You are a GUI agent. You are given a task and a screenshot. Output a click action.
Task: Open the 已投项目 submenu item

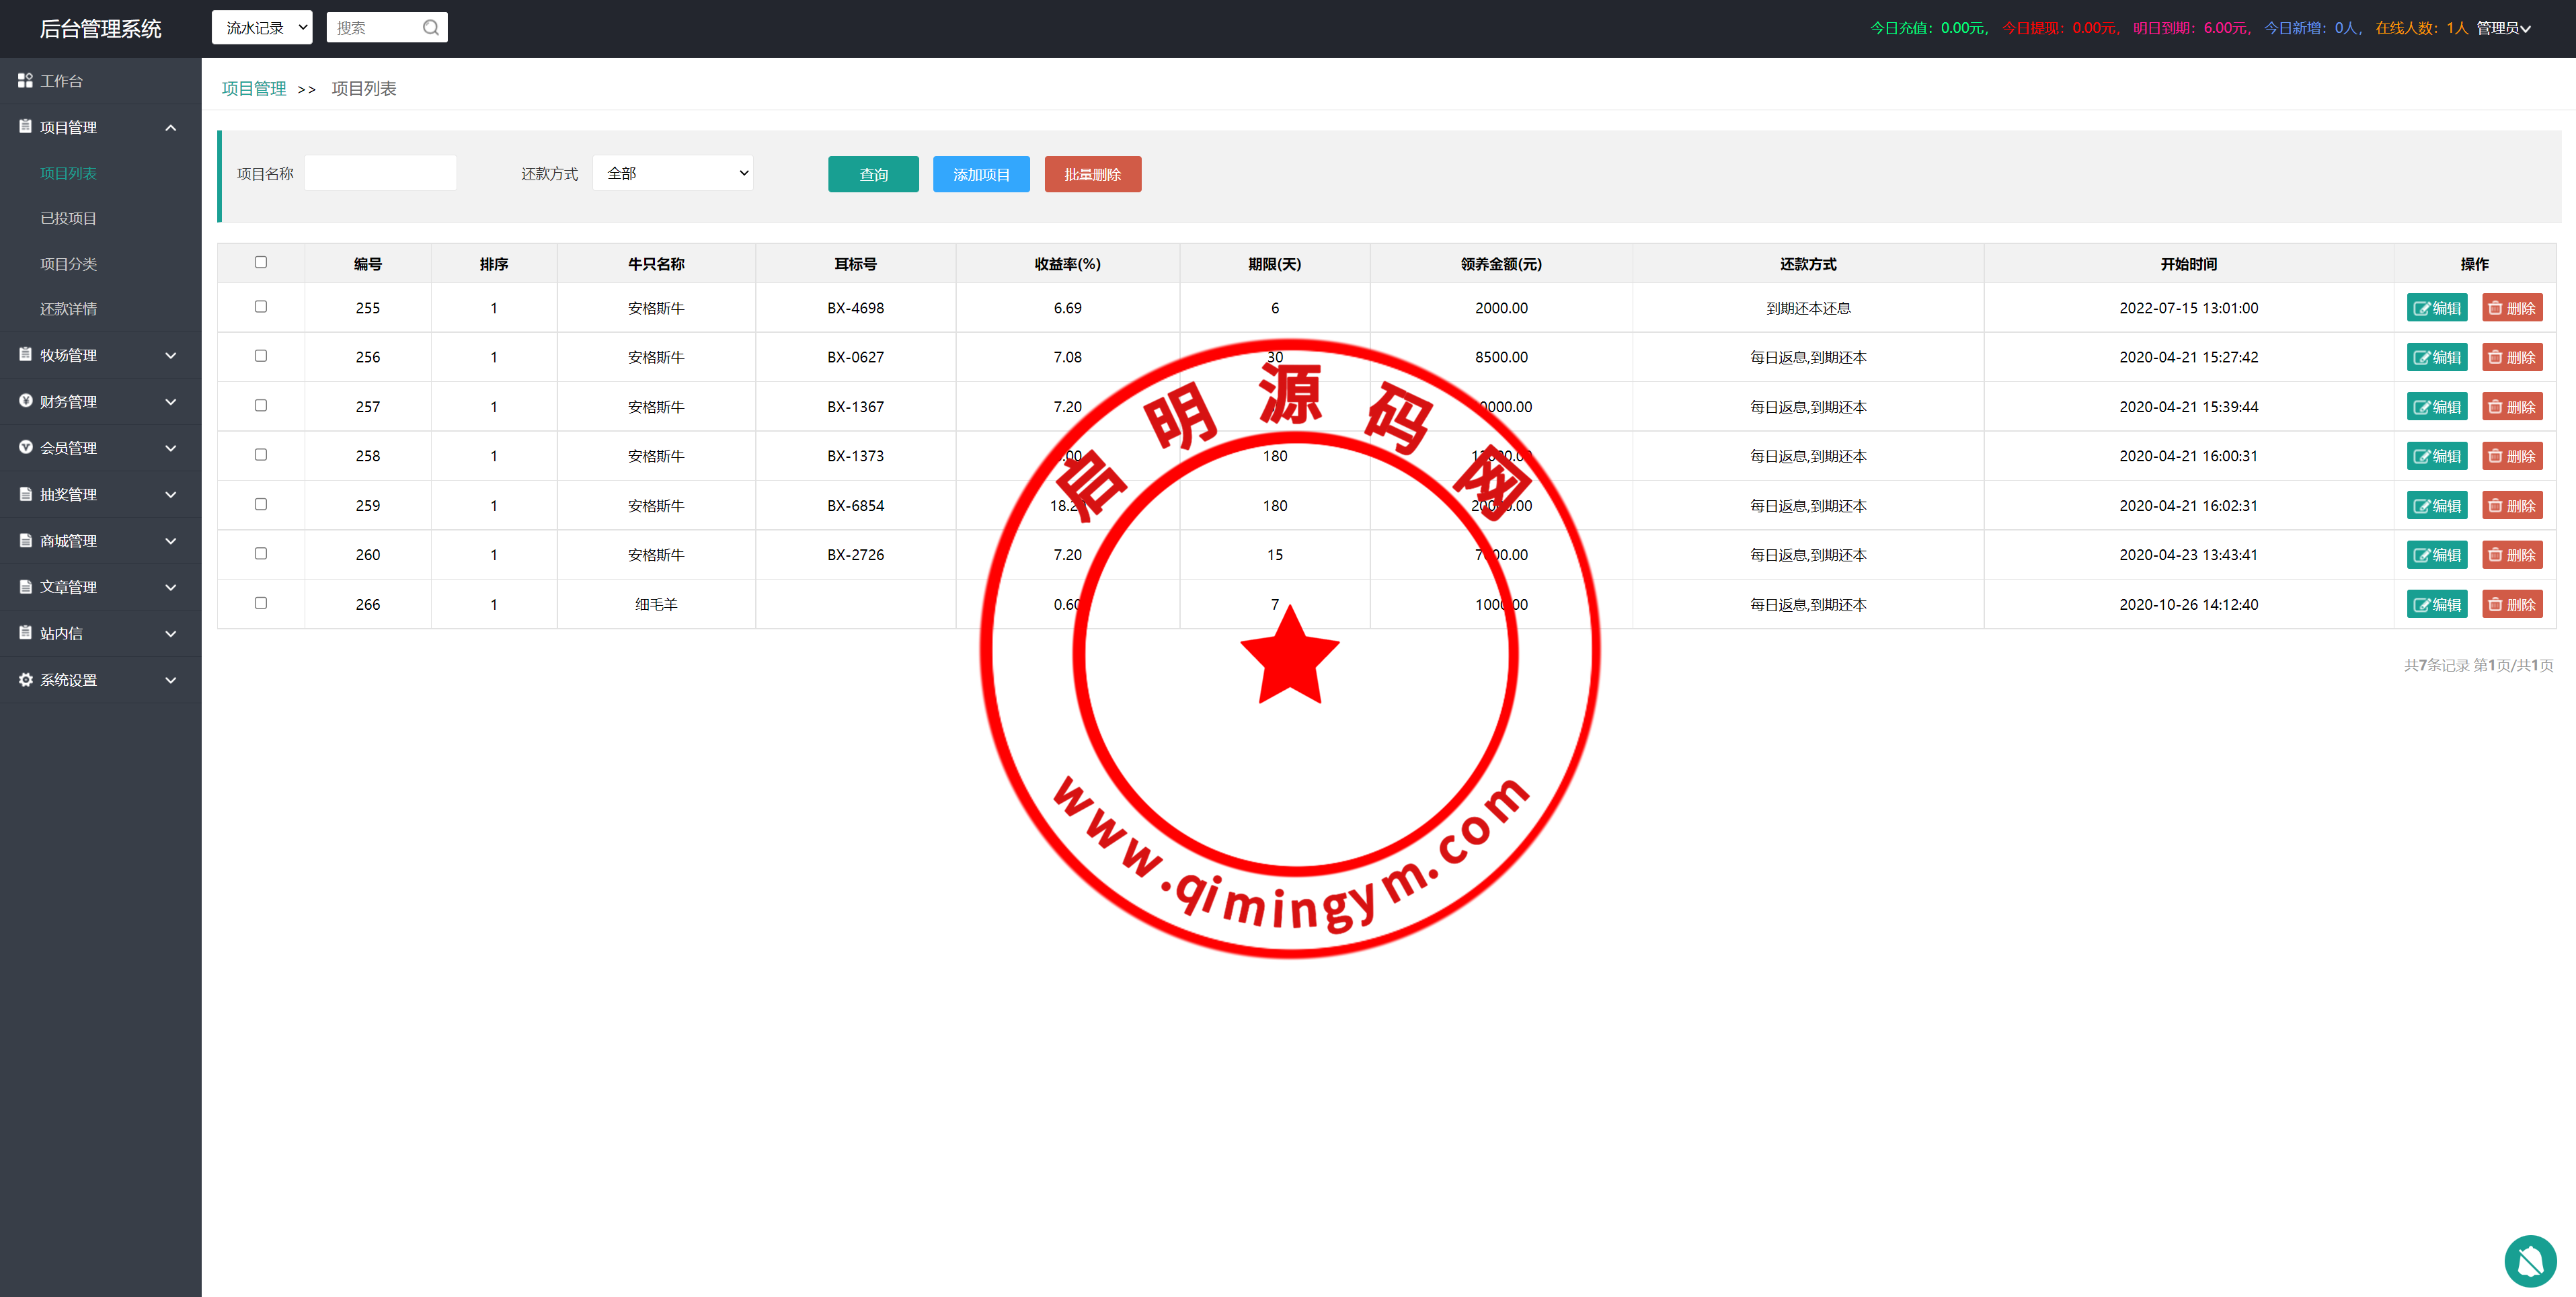(68, 218)
